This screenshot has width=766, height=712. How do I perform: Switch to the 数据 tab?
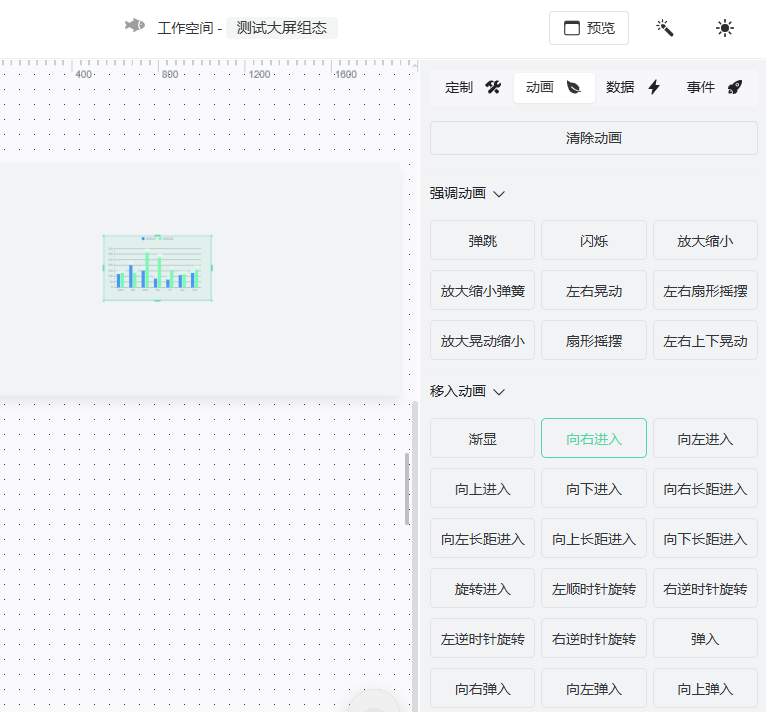(634, 87)
